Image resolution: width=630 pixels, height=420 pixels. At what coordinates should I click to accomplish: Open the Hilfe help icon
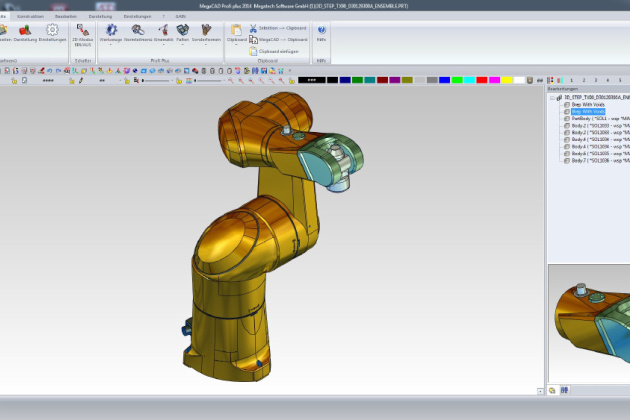pyautogui.click(x=321, y=32)
